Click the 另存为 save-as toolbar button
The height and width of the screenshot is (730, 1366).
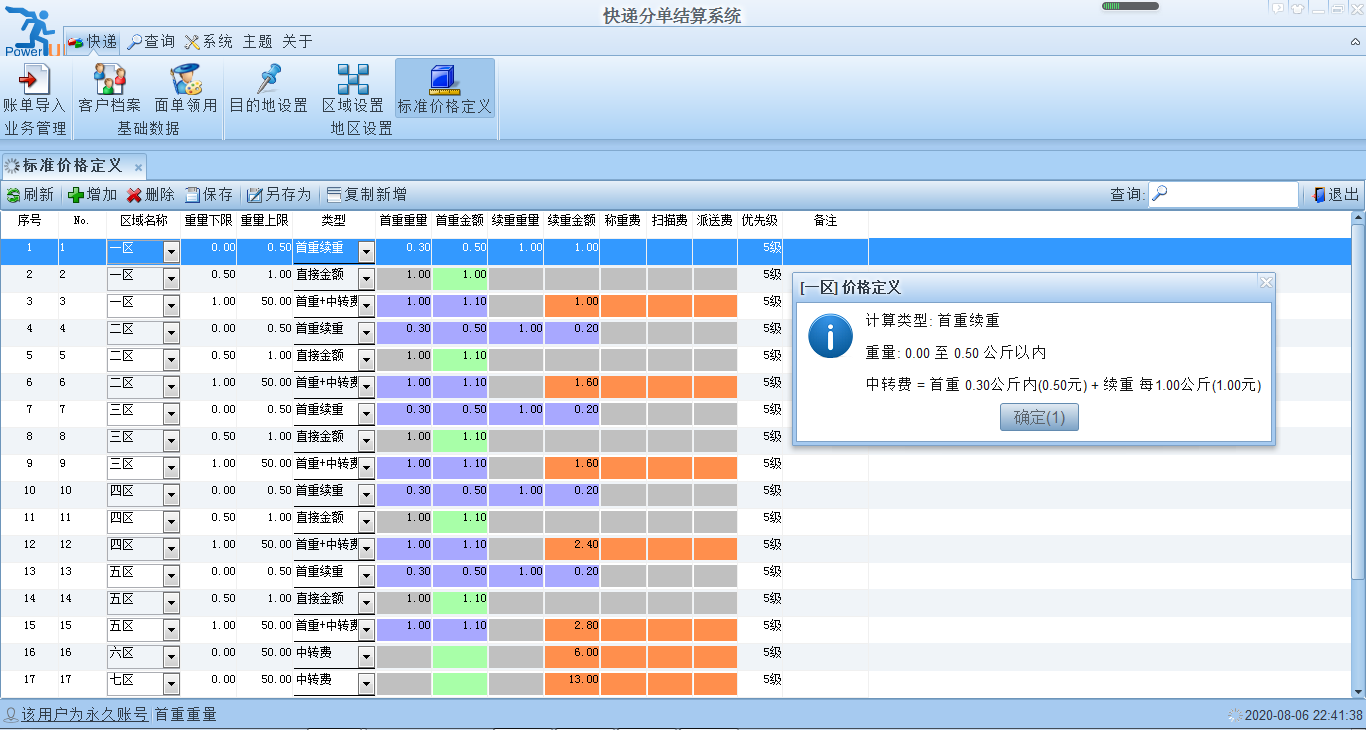point(279,195)
